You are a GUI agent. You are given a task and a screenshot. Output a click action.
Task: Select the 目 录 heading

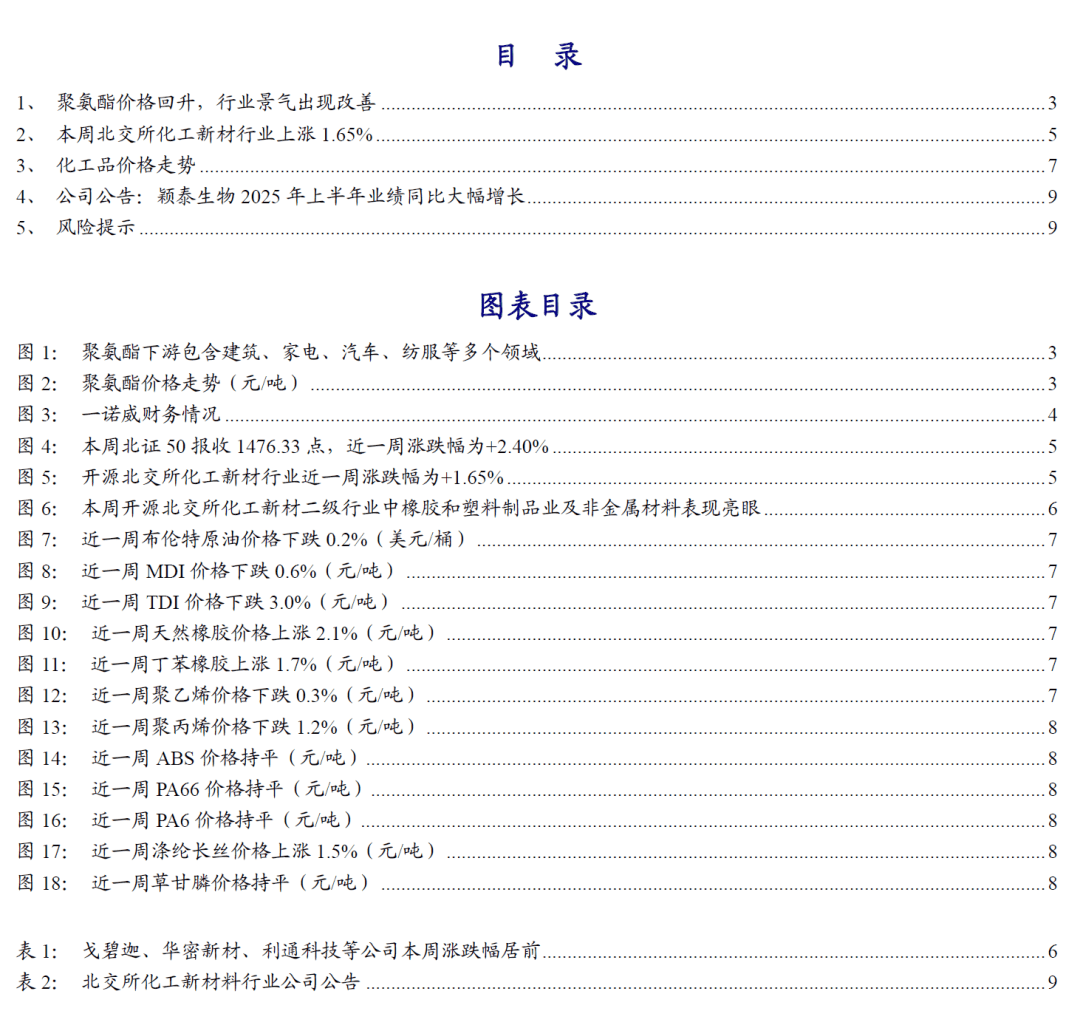[x=538, y=55]
